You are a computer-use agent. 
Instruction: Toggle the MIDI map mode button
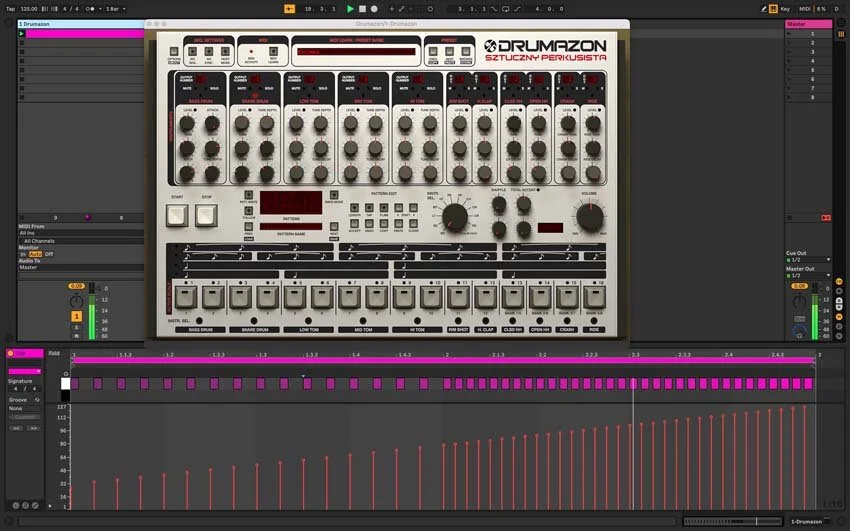coord(805,9)
